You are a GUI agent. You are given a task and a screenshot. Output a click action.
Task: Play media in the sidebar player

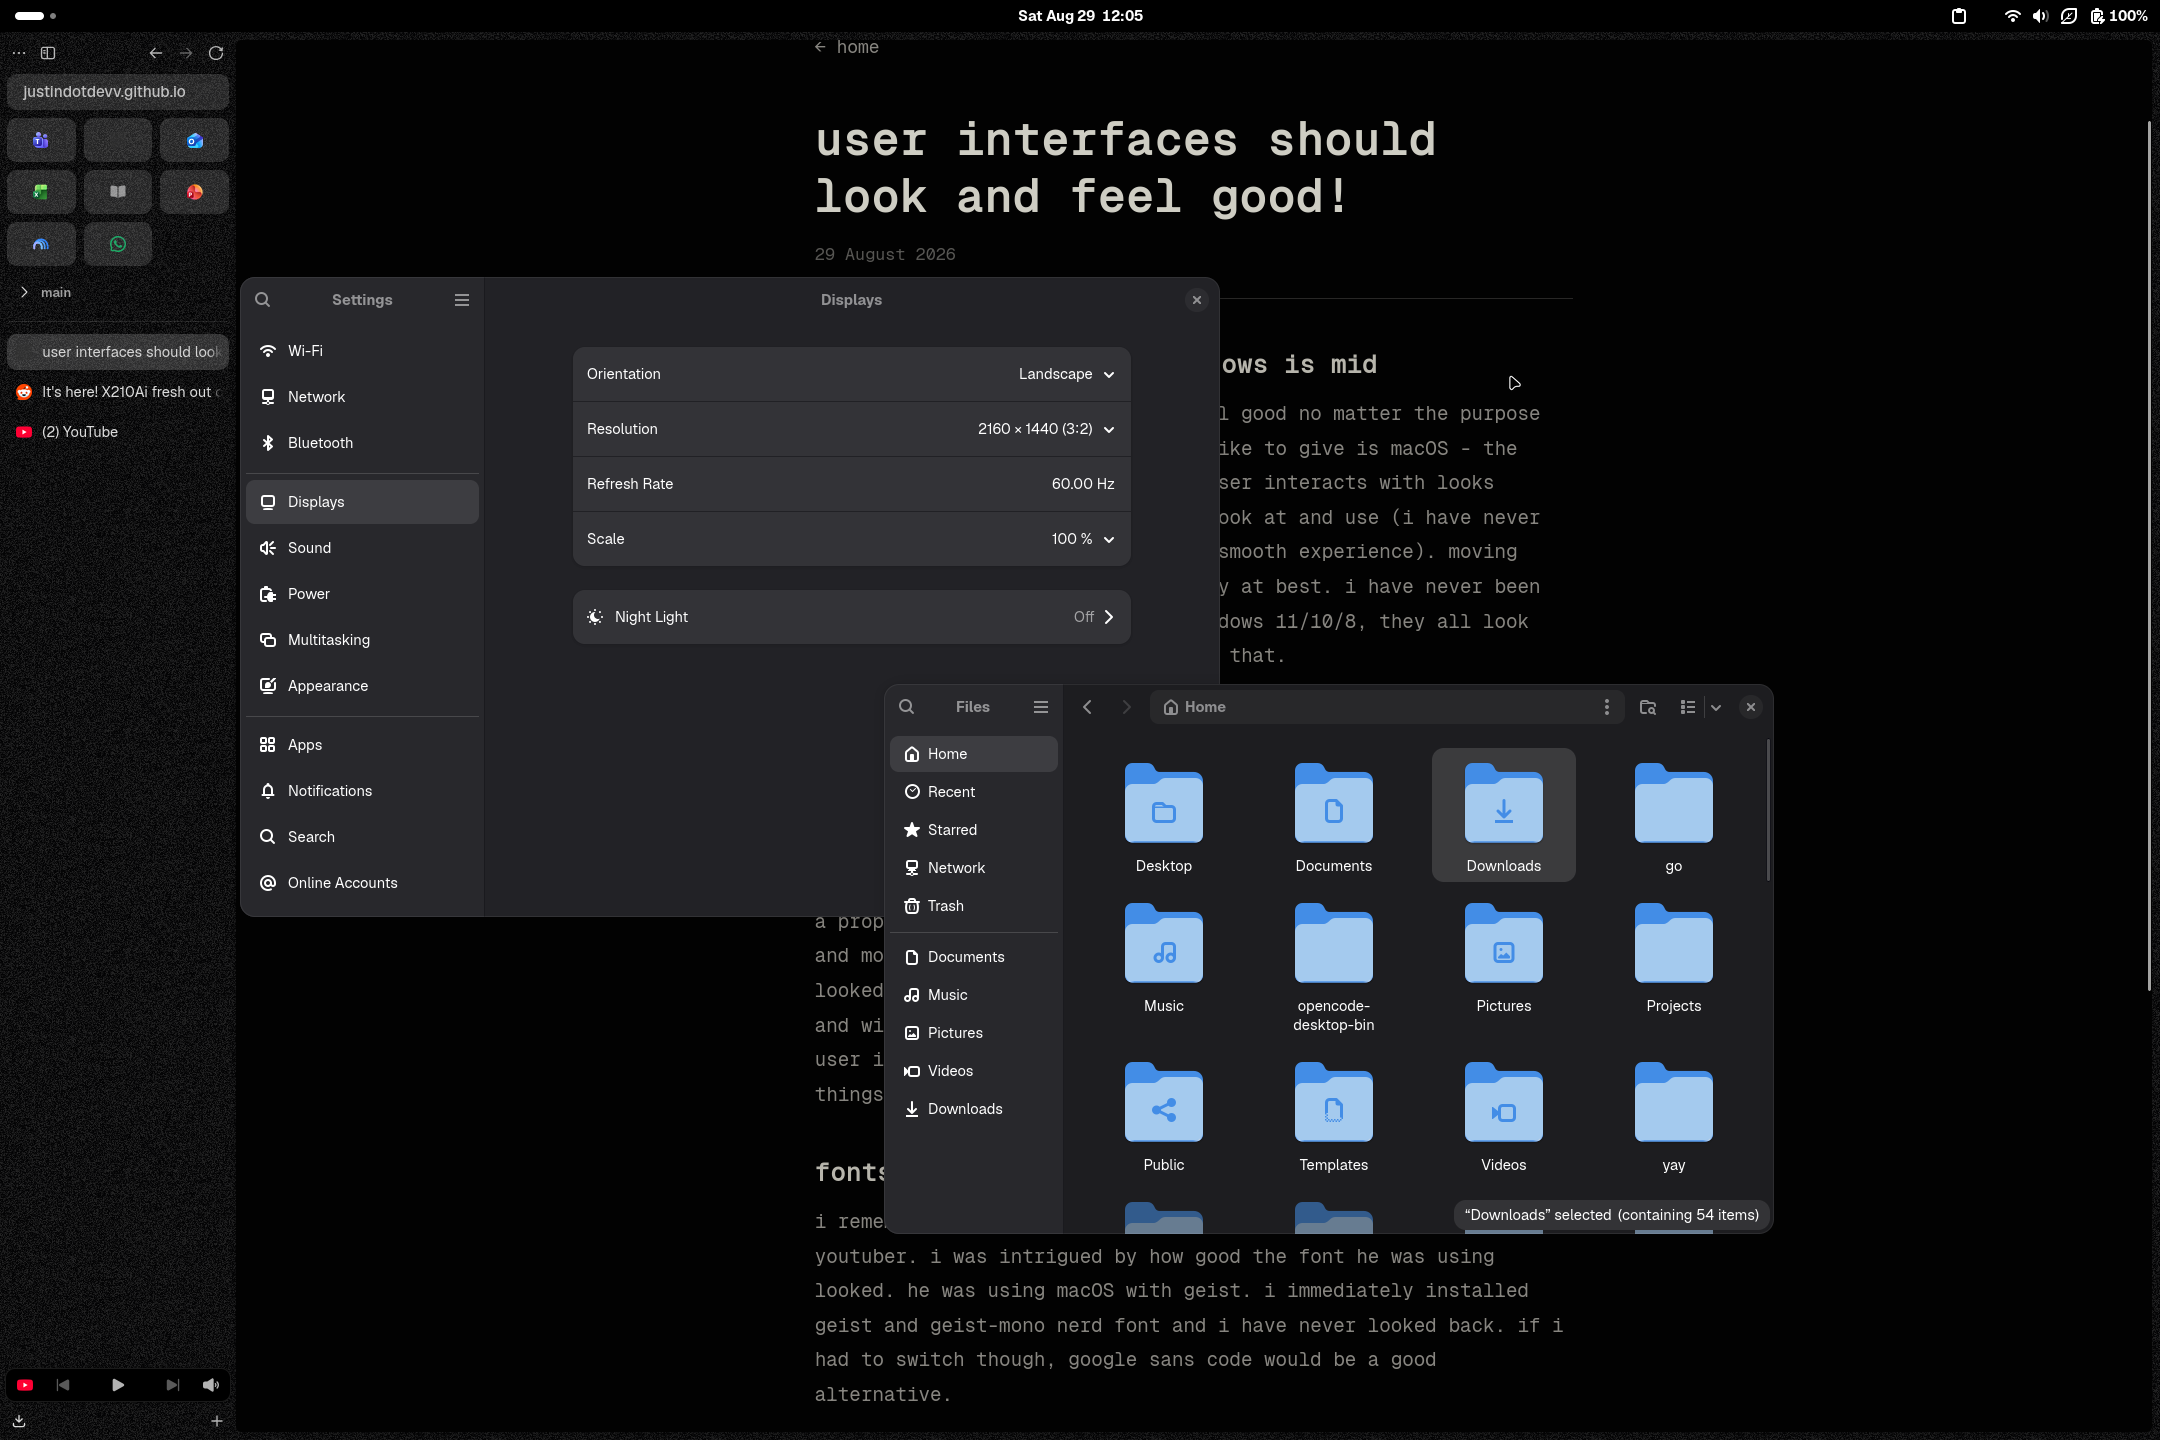pos(118,1385)
